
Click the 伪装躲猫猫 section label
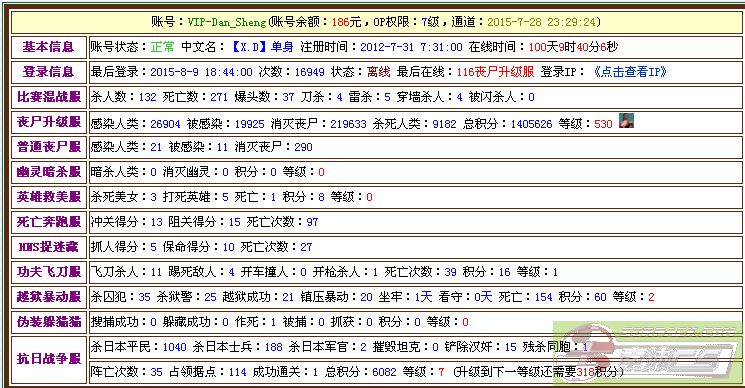click(48, 322)
